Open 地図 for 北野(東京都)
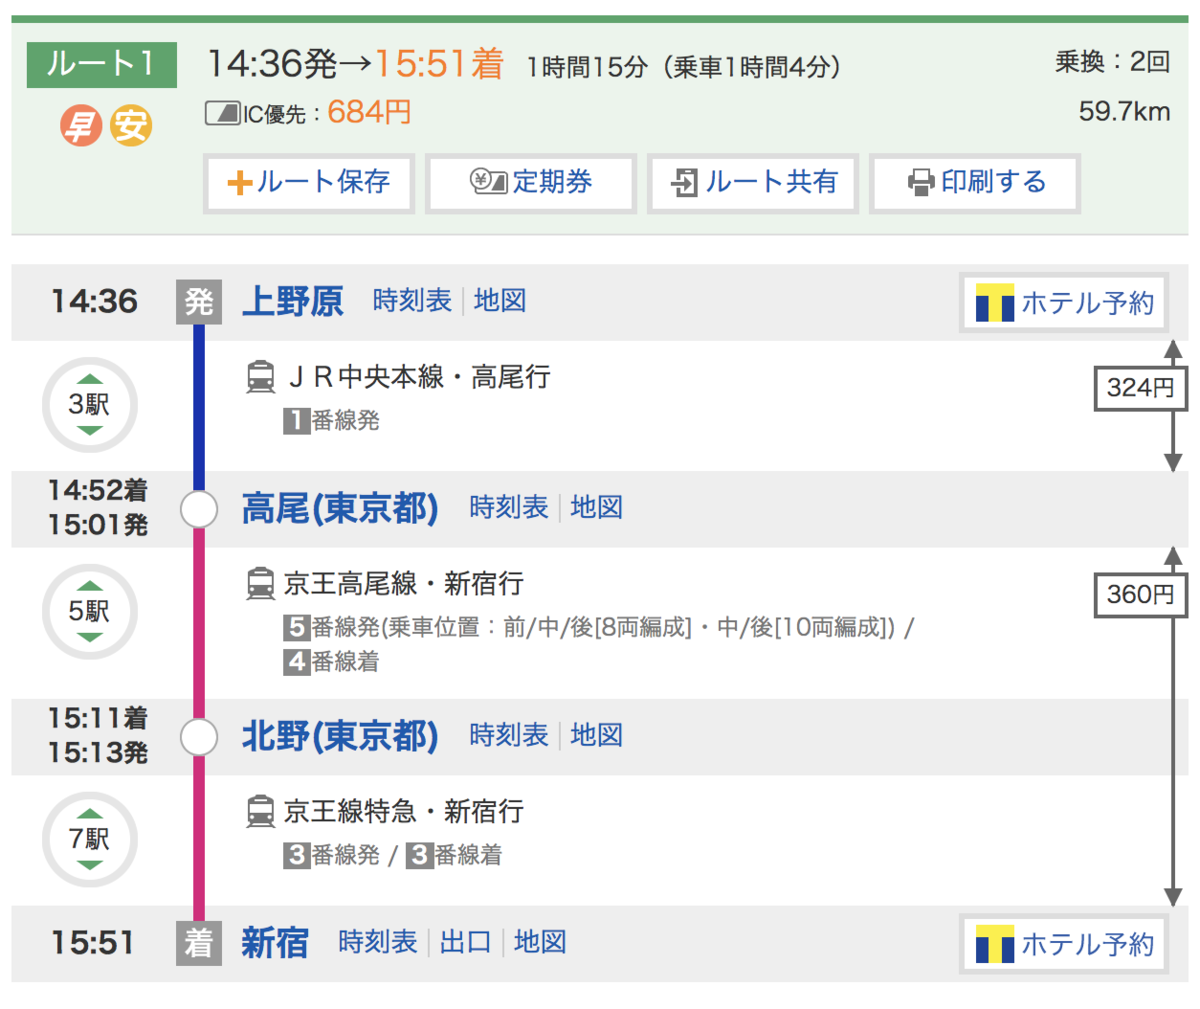 [x=597, y=736]
